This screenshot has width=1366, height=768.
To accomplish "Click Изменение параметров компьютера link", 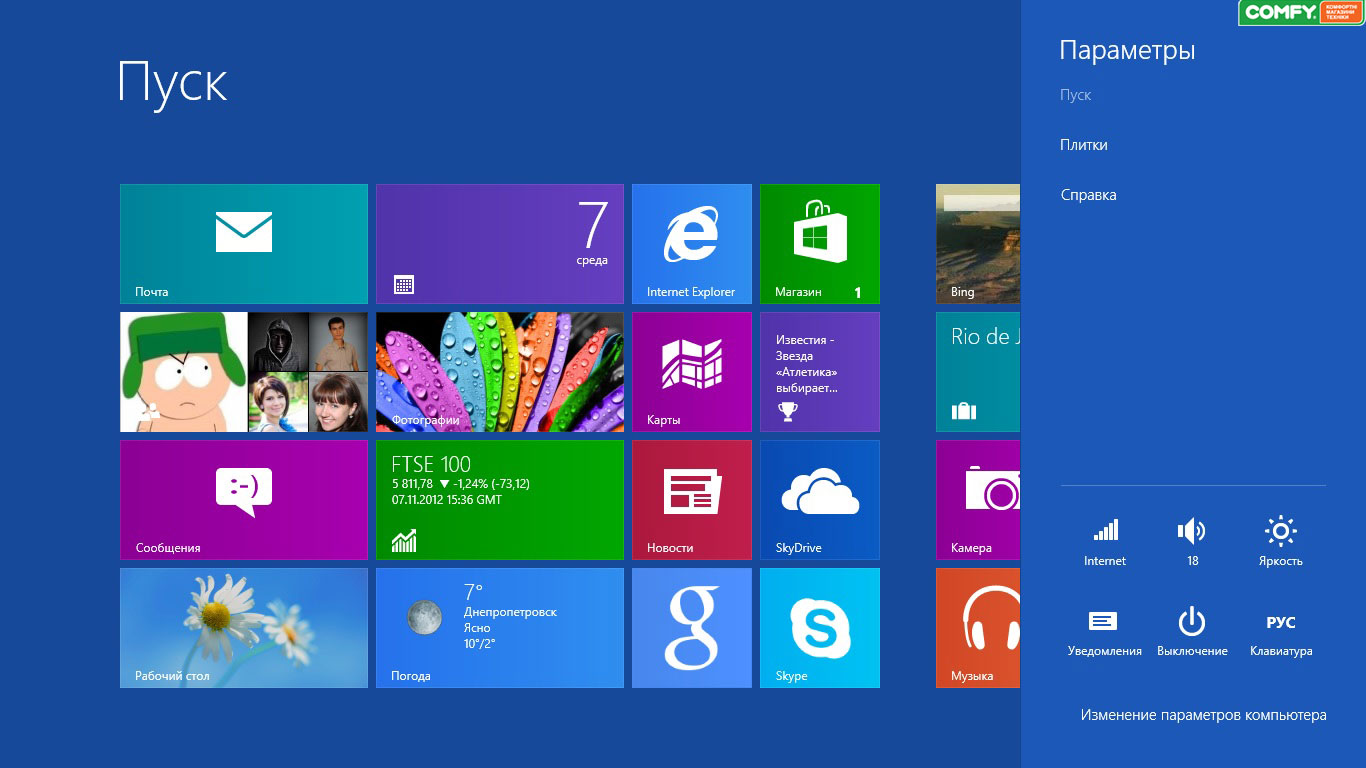I will point(1203,715).
